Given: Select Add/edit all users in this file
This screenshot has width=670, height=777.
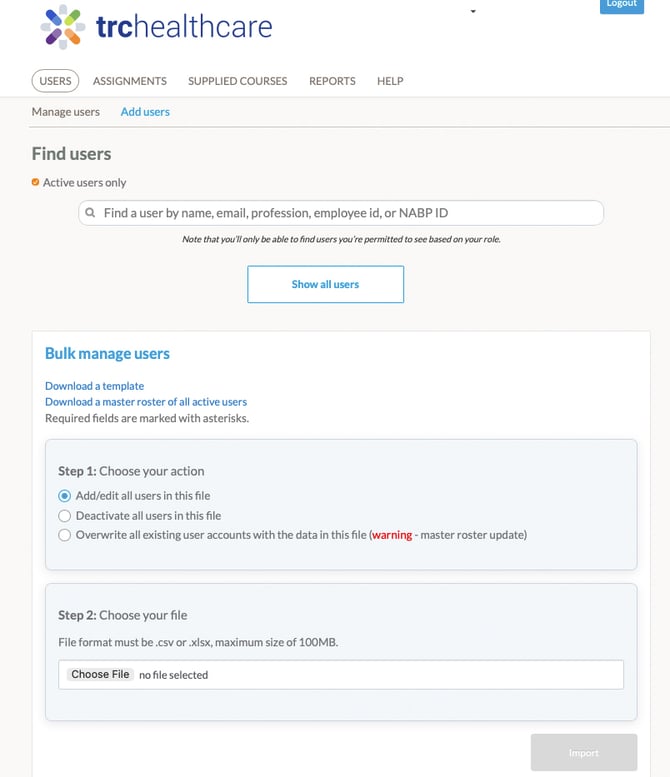Looking at the screenshot, I should click(x=64, y=496).
